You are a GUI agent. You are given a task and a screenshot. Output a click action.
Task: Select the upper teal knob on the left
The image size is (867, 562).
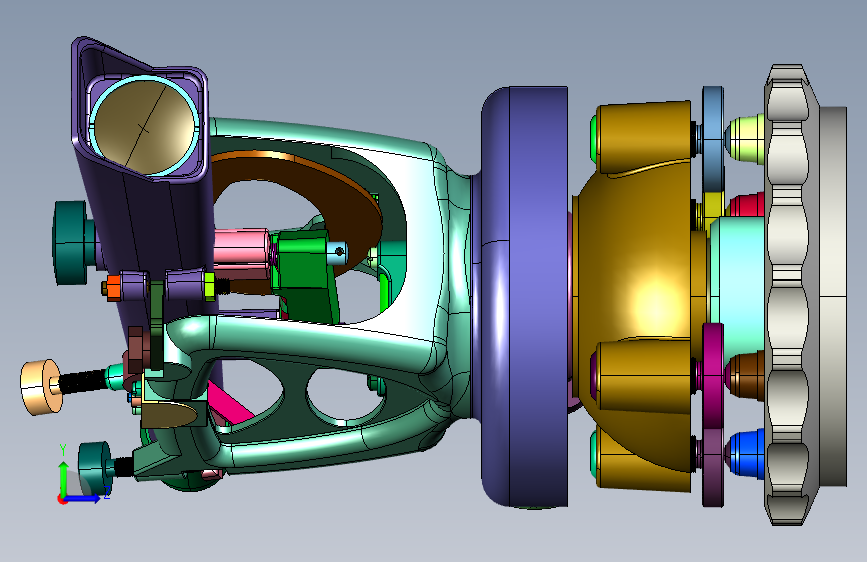pyautogui.click(x=72, y=243)
